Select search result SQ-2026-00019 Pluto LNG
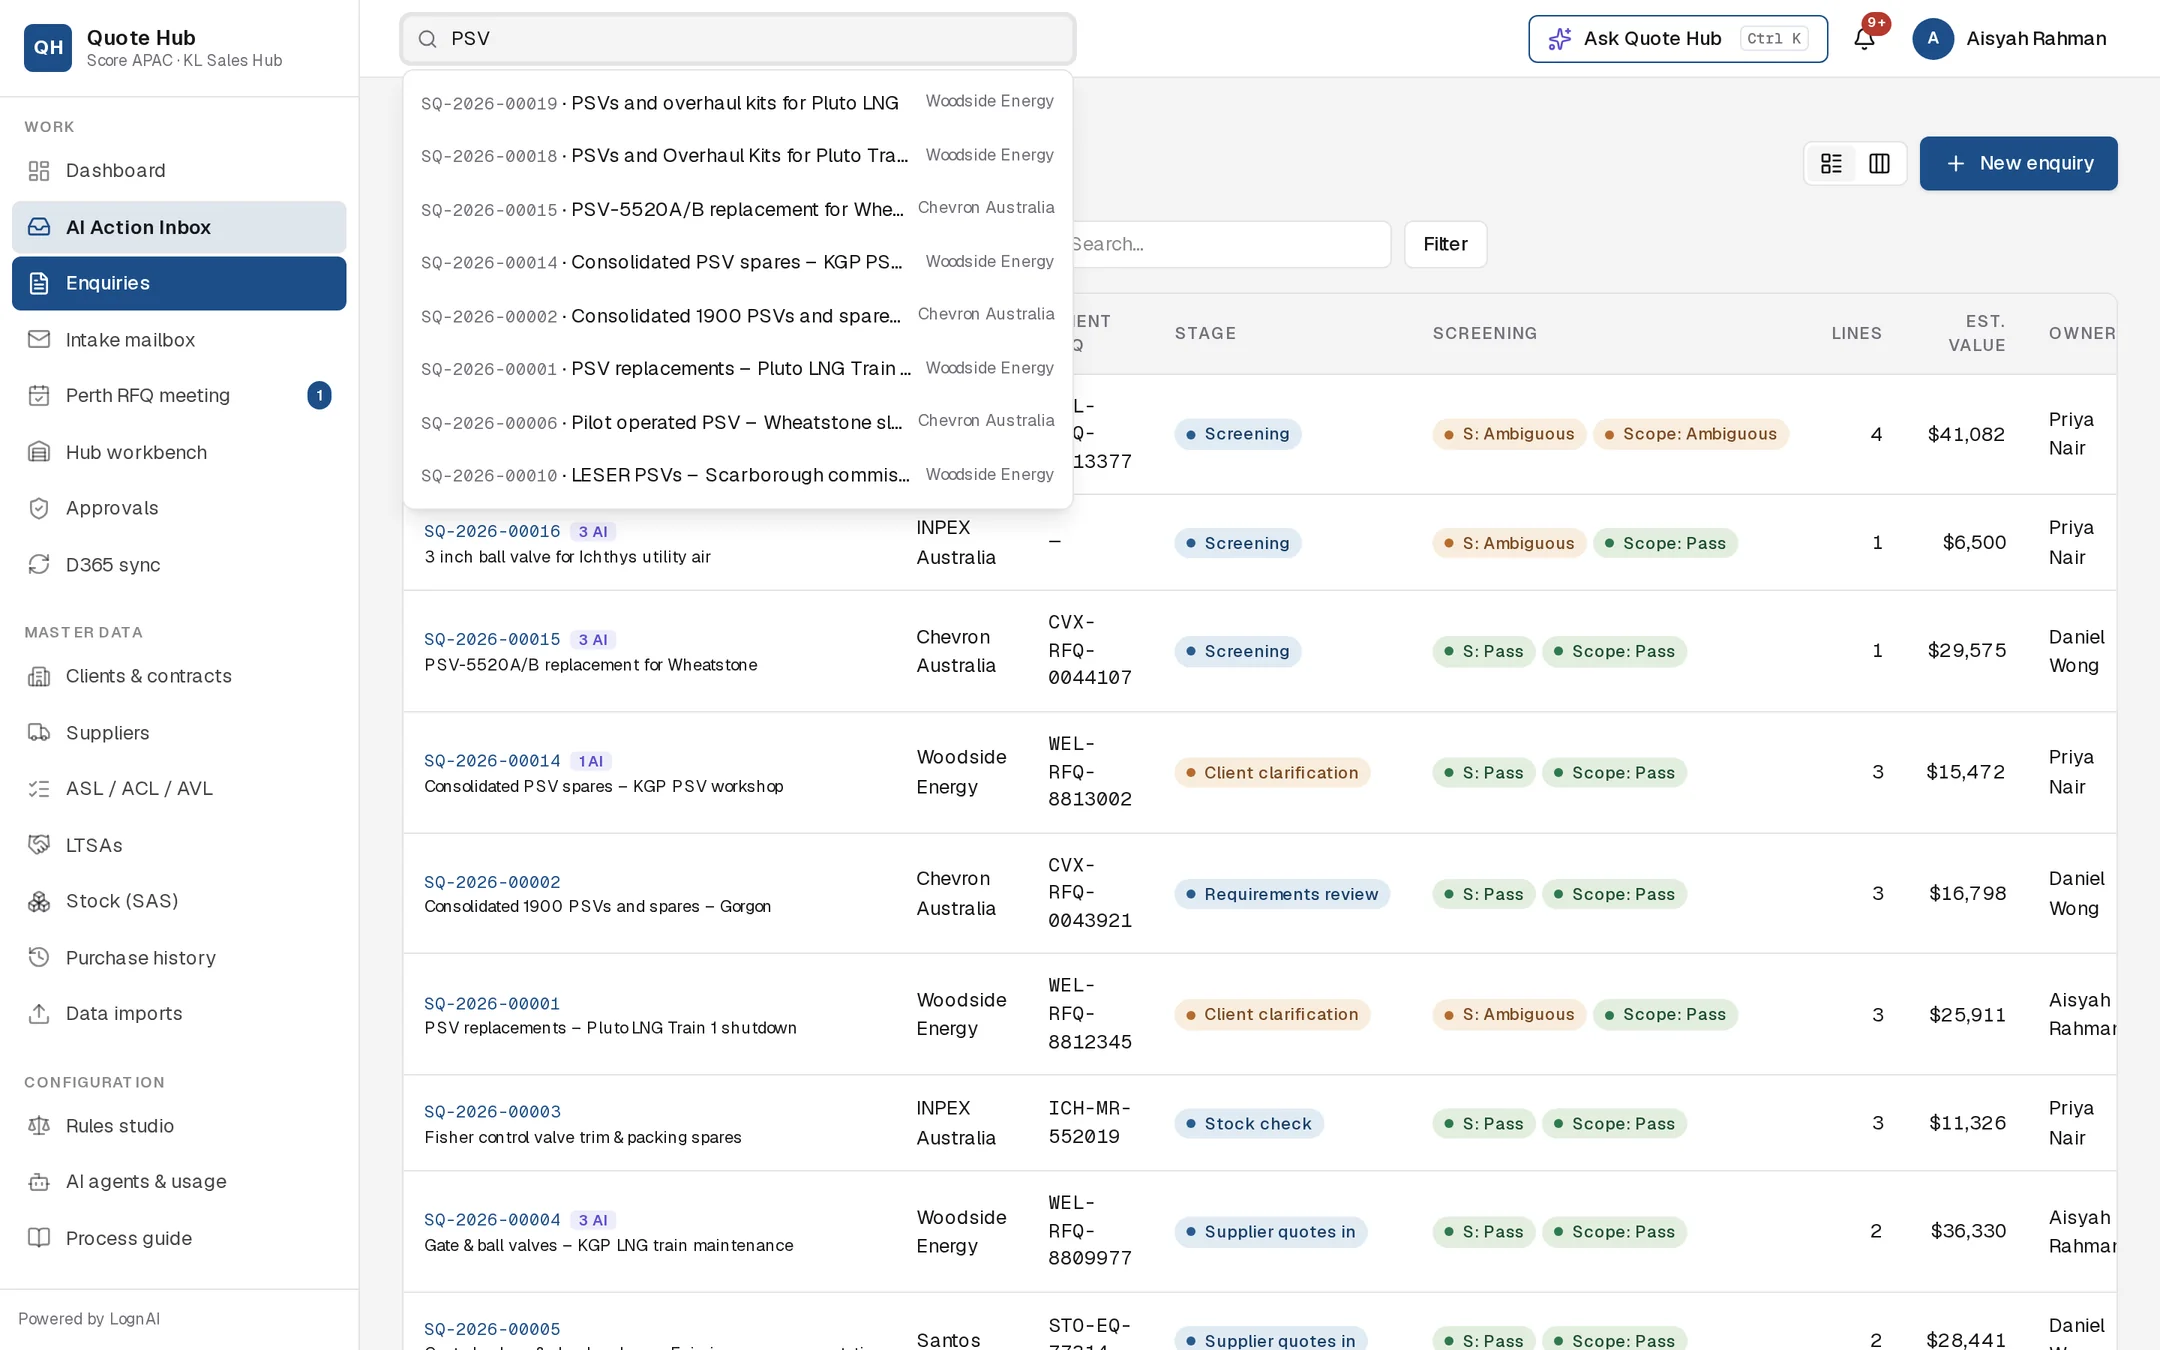The image size is (2160, 1350). pyautogui.click(x=738, y=102)
